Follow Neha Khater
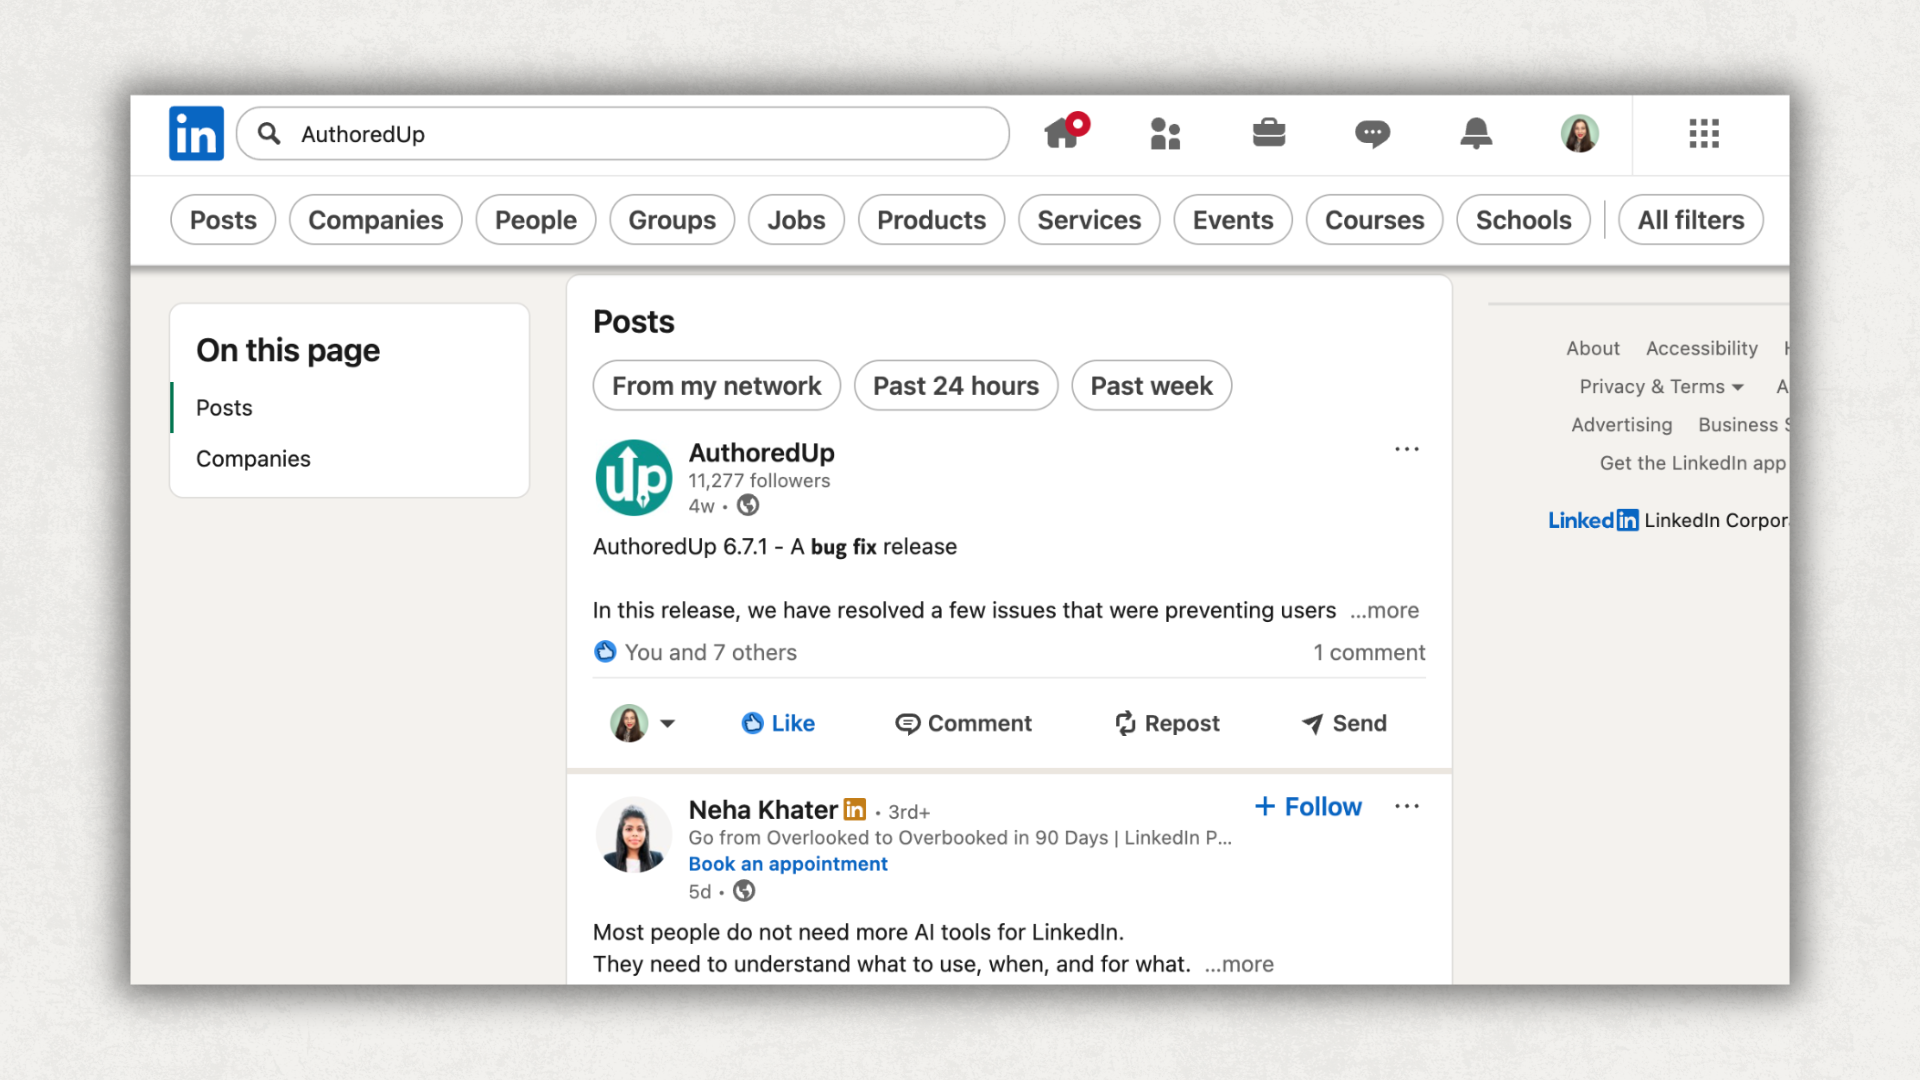The height and width of the screenshot is (1080, 1920). point(1308,806)
